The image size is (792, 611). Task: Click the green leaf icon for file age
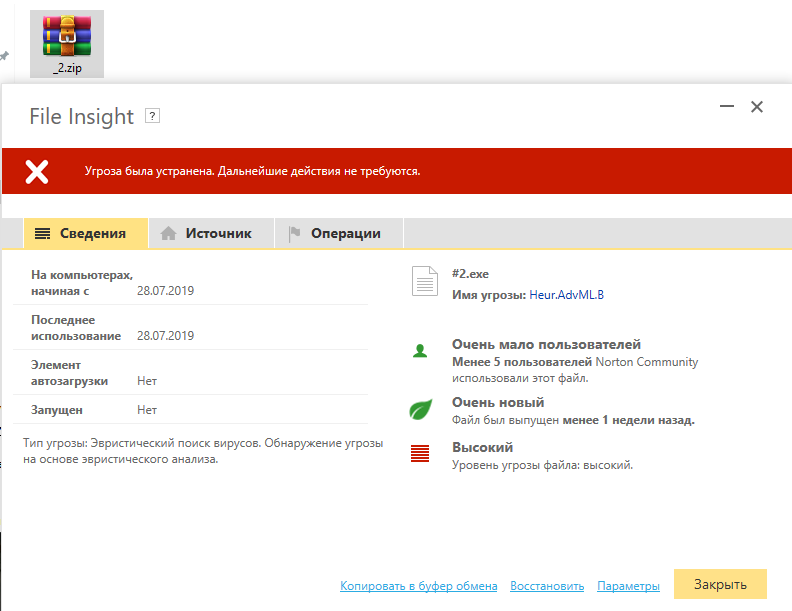(421, 409)
